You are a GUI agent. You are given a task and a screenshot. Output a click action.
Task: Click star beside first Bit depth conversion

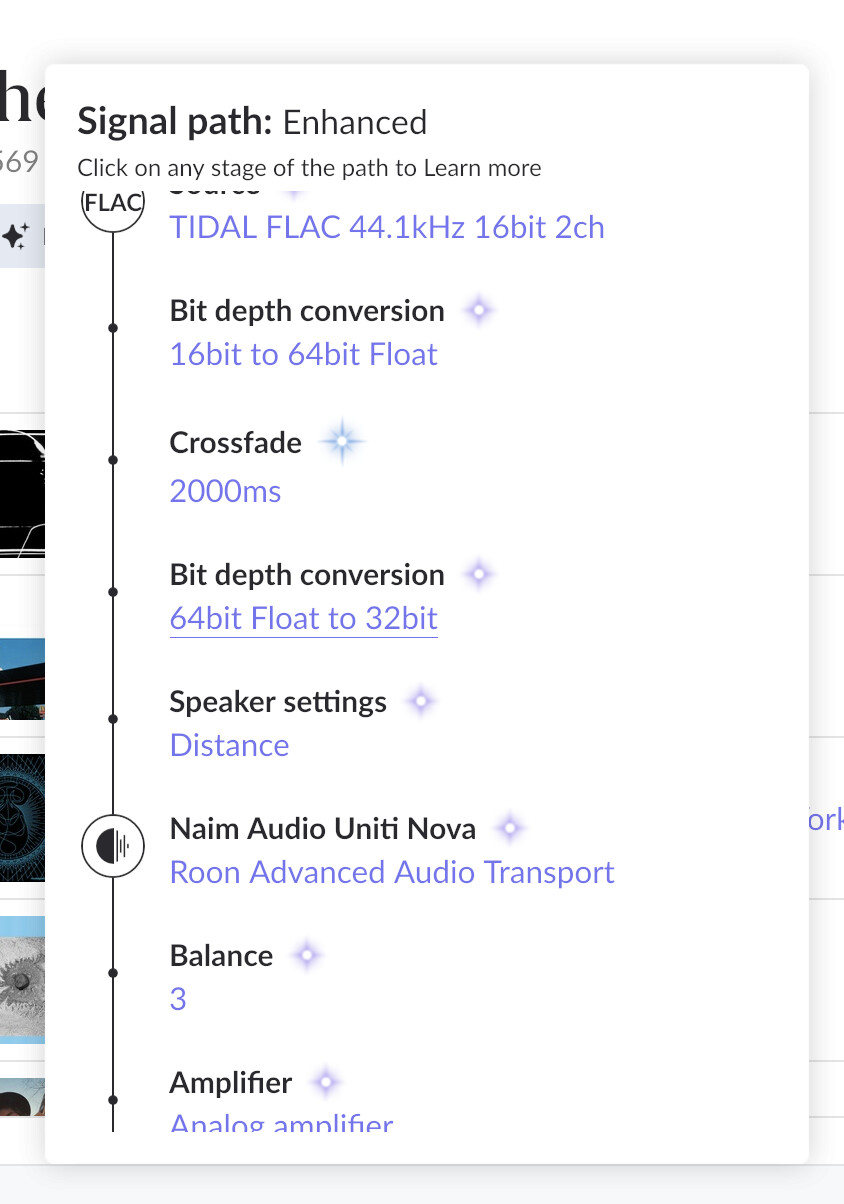pyautogui.click(x=479, y=311)
